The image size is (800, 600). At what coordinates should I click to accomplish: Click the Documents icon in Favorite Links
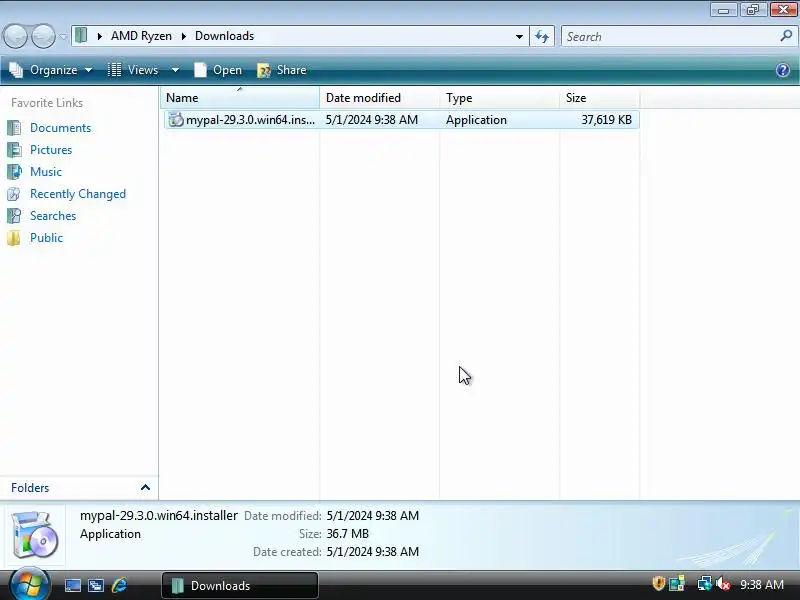pos(14,128)
